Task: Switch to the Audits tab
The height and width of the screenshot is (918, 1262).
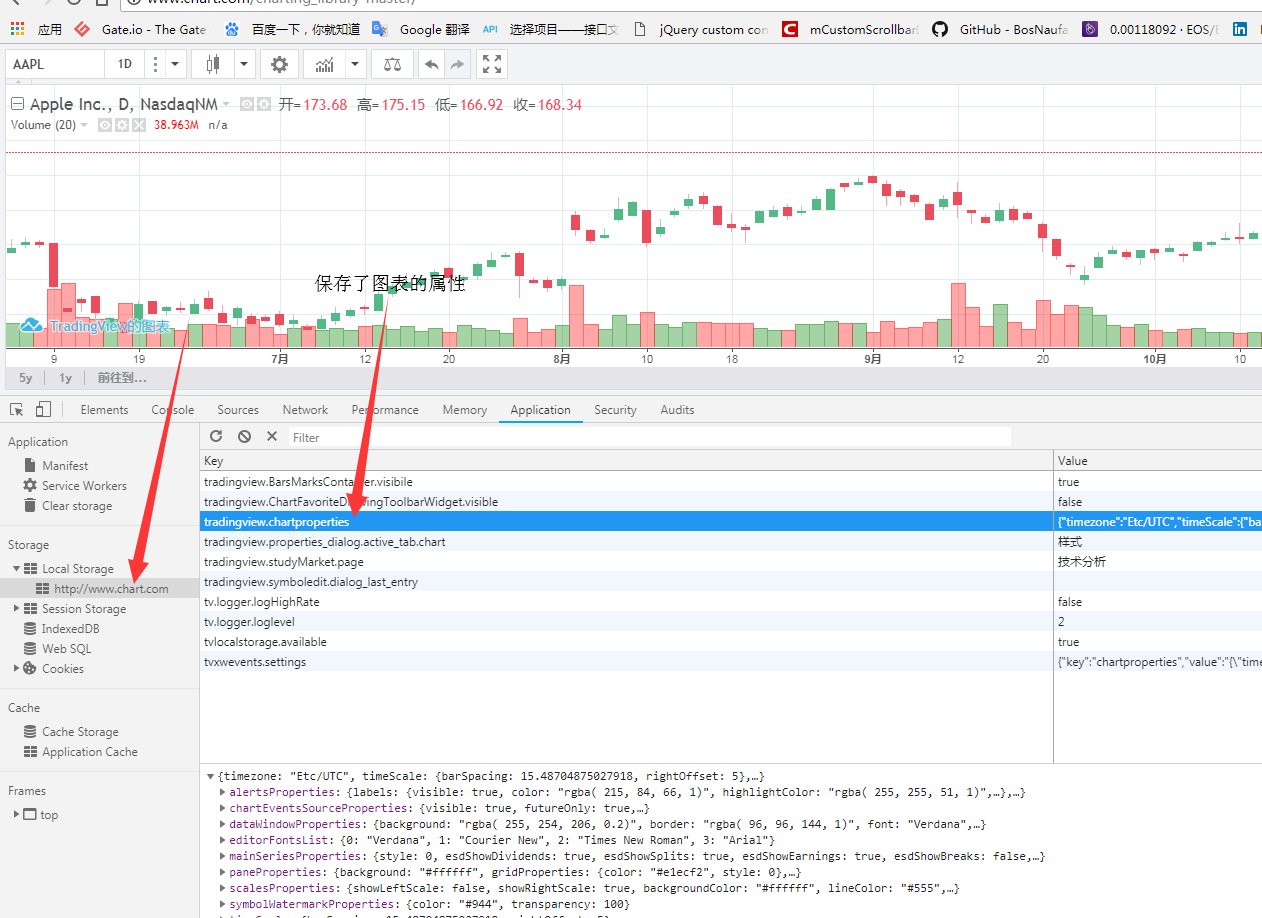Action: (677, 410)
